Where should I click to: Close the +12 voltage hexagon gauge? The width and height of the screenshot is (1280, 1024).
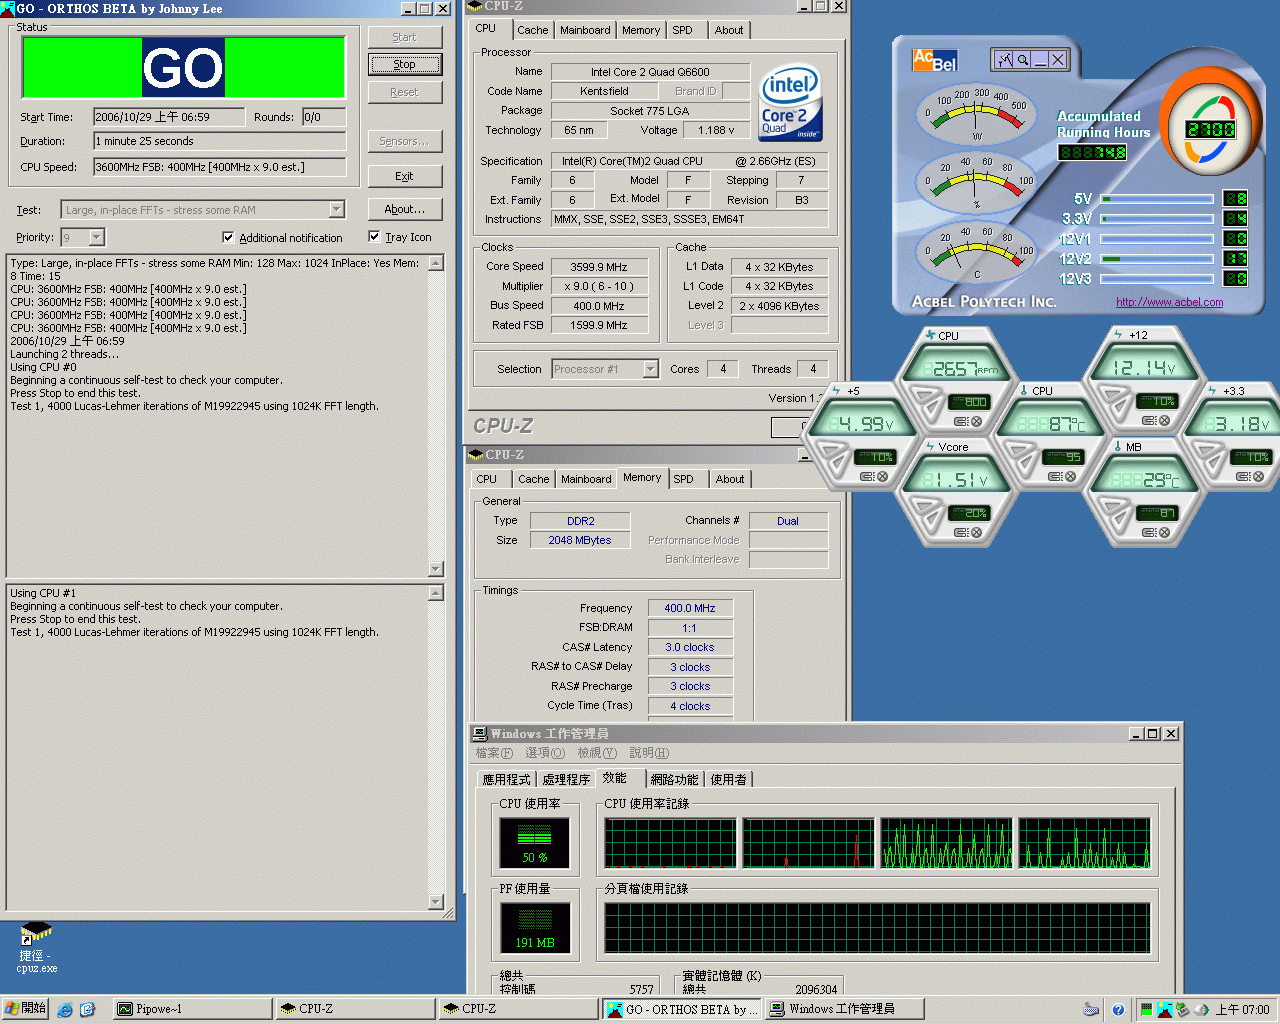[x=1164, y=421]
